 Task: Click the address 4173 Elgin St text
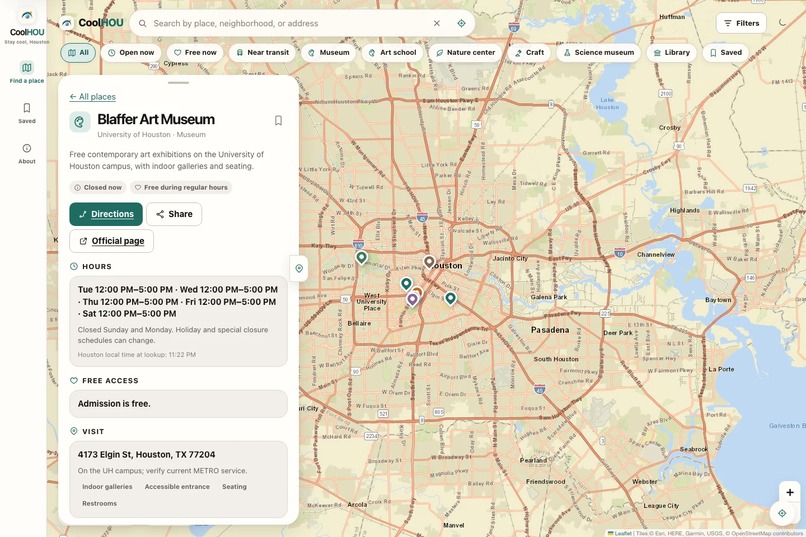[146, 454]
